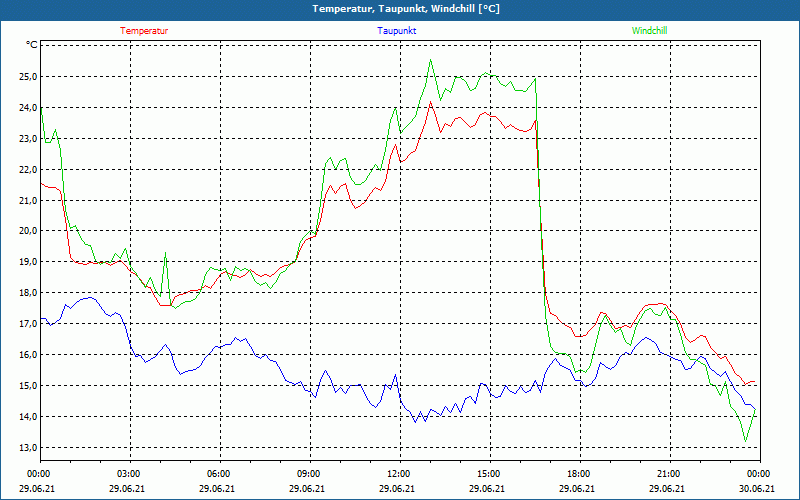
Task: Select the 24,0 y-axis value
Action: click(28, 108)
